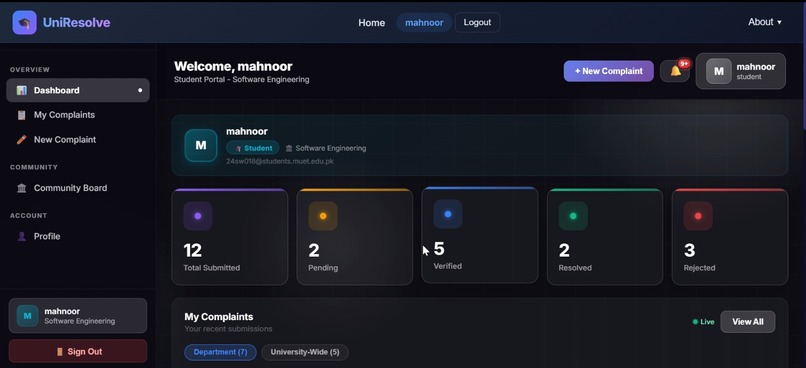Click the My Complaints section heading

(219, 317)
